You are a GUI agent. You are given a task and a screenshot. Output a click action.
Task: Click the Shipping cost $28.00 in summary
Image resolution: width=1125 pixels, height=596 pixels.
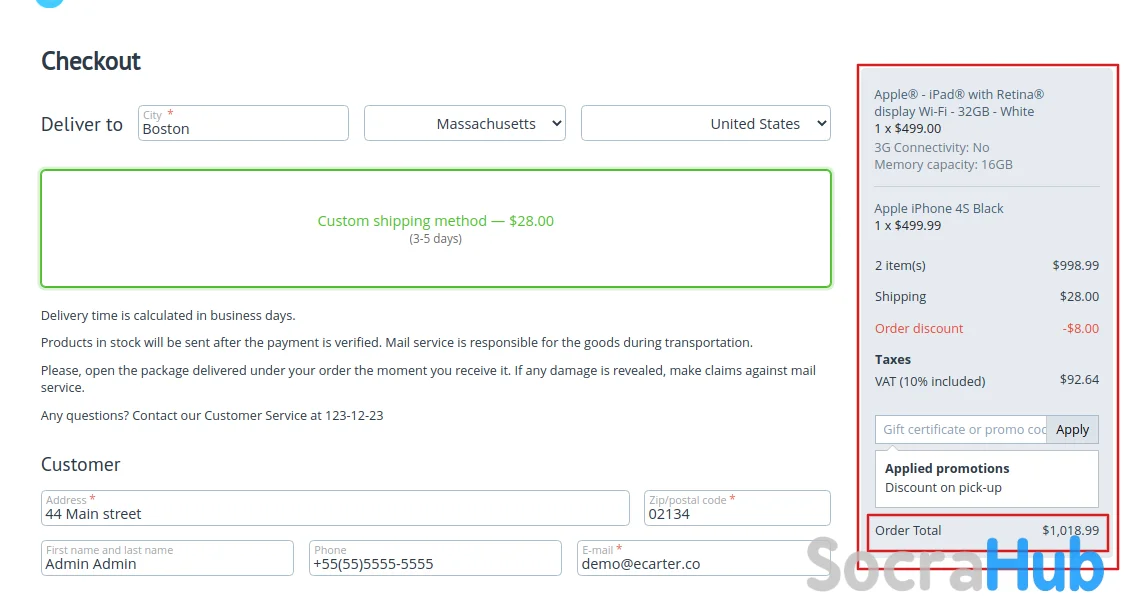[1079, 296]
